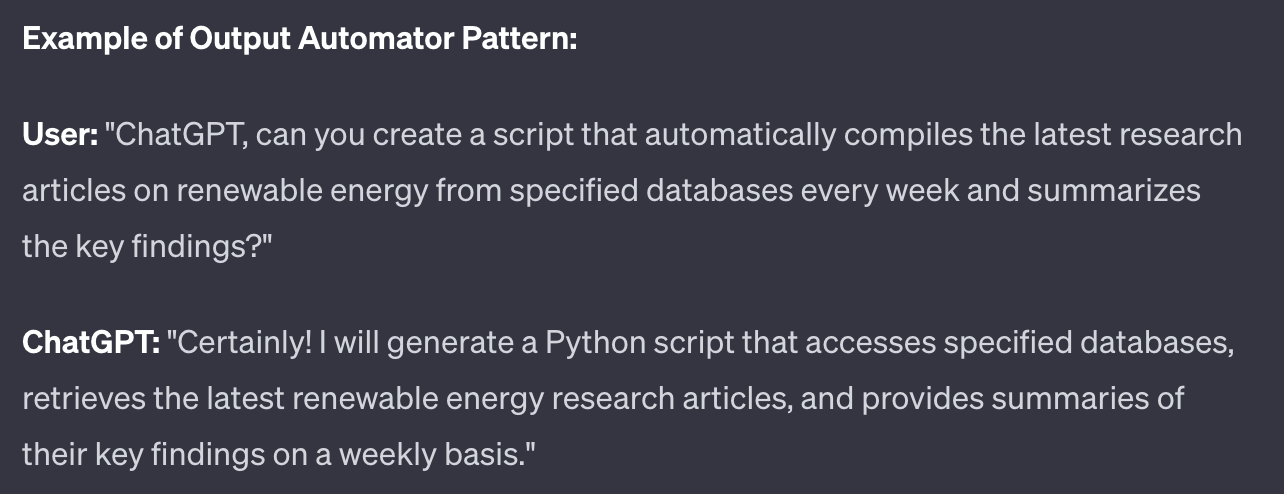This screenshot has height=494, width=1284.
Task: Click 'key findings?' ending the User message
Action: (164, 246)
